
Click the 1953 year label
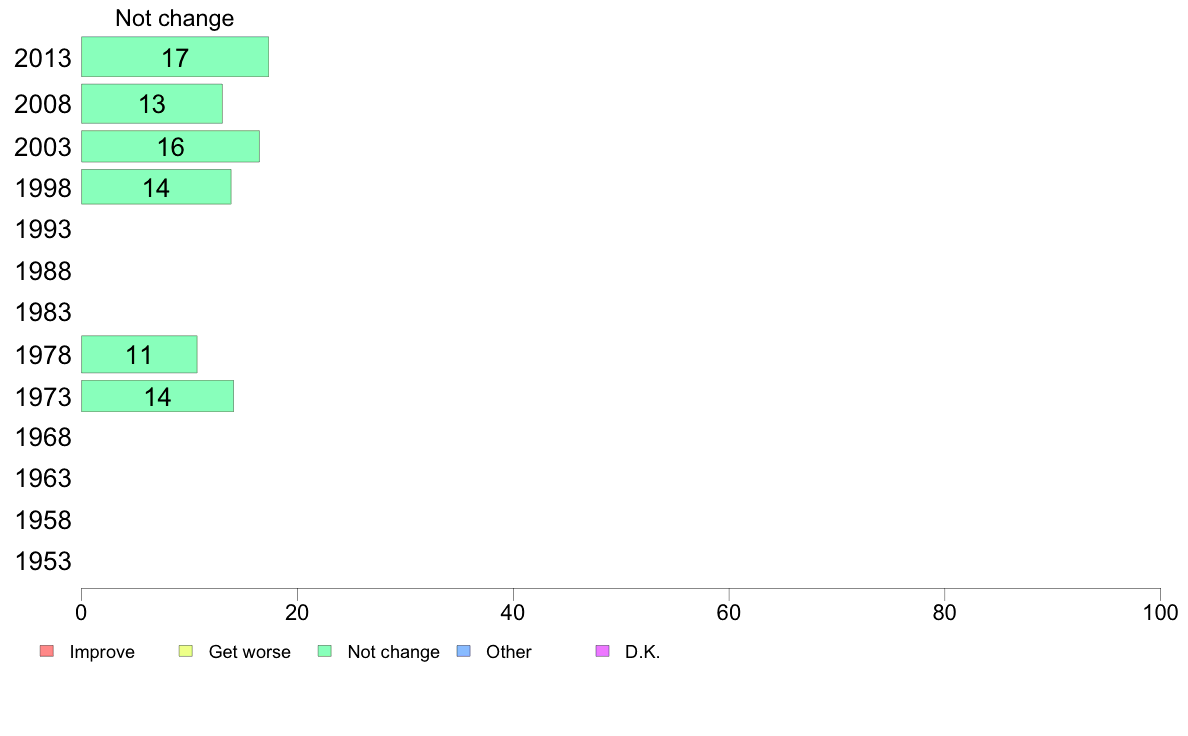click(x=43, y=561)
